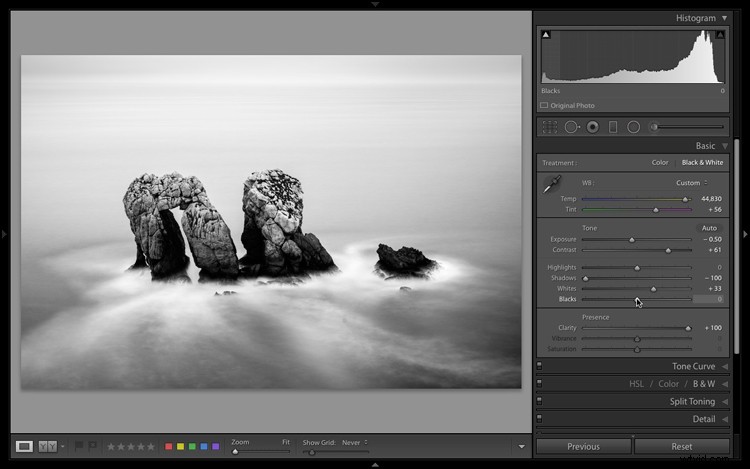Open WB Custom preset dropdown
Screen dimensions: 750x469
tap(692, 183)
